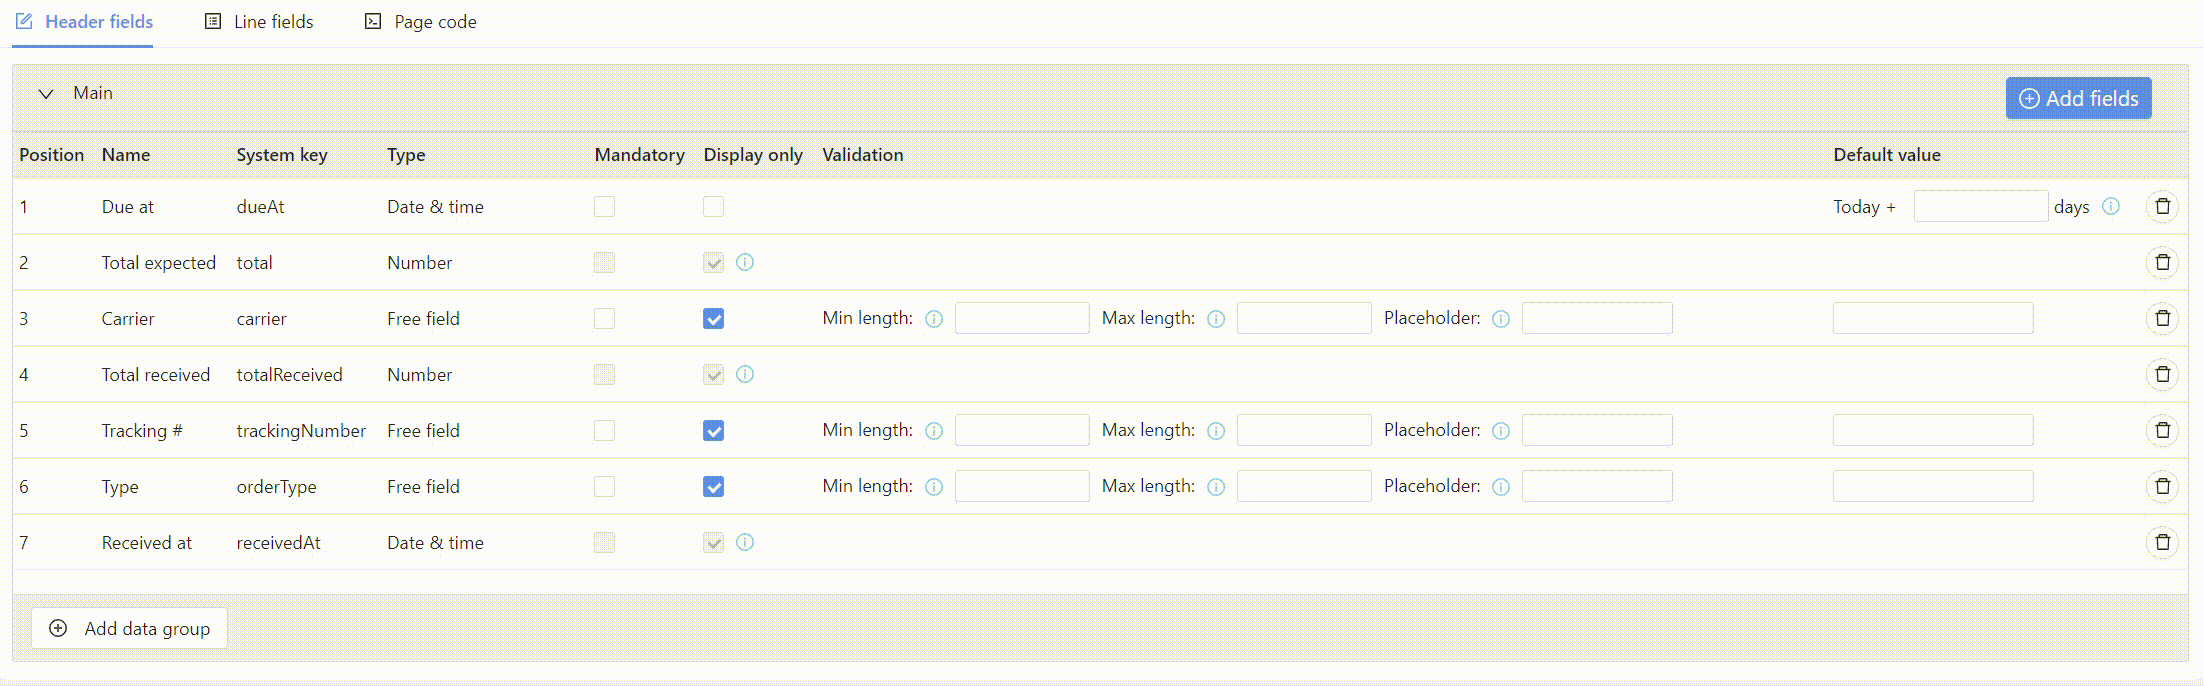Click info icon beside Total expected display-only checkbox
The width and height of the screenshot is (2204, 686).
(745, 262)
